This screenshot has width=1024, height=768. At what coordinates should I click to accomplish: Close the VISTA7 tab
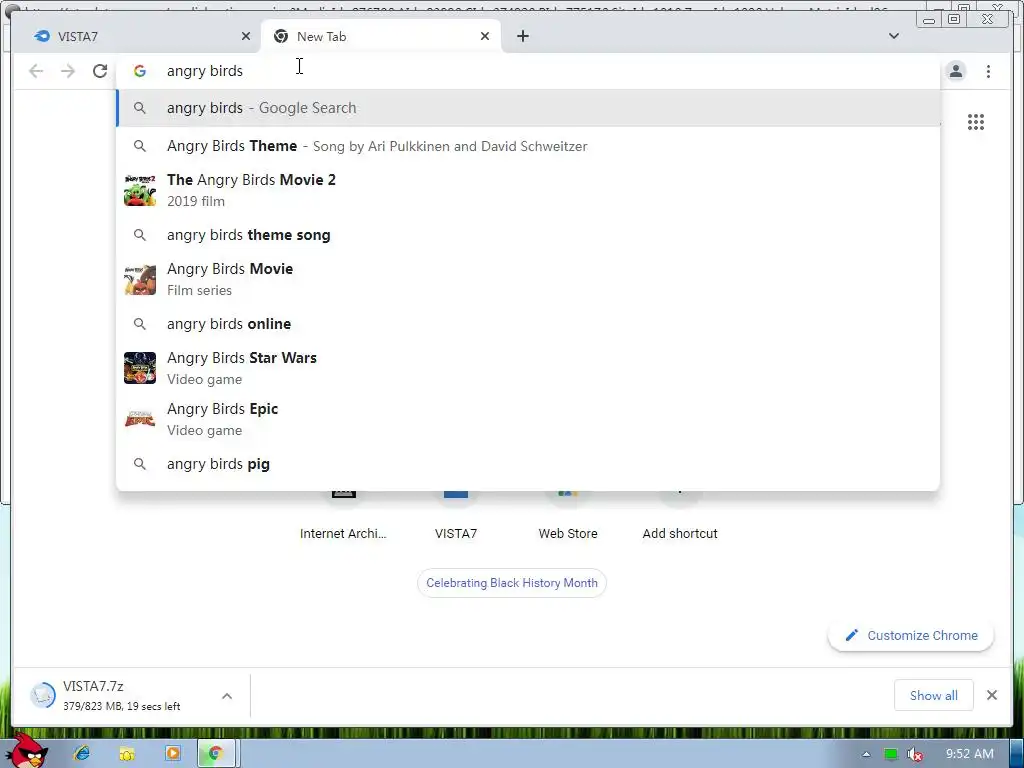[x=246, y=37]
